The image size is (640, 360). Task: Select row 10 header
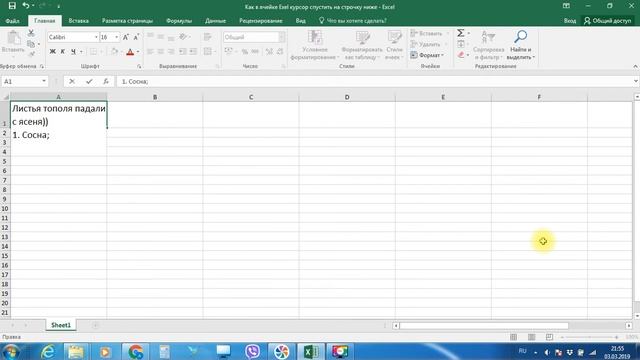(x=5, y=209)
